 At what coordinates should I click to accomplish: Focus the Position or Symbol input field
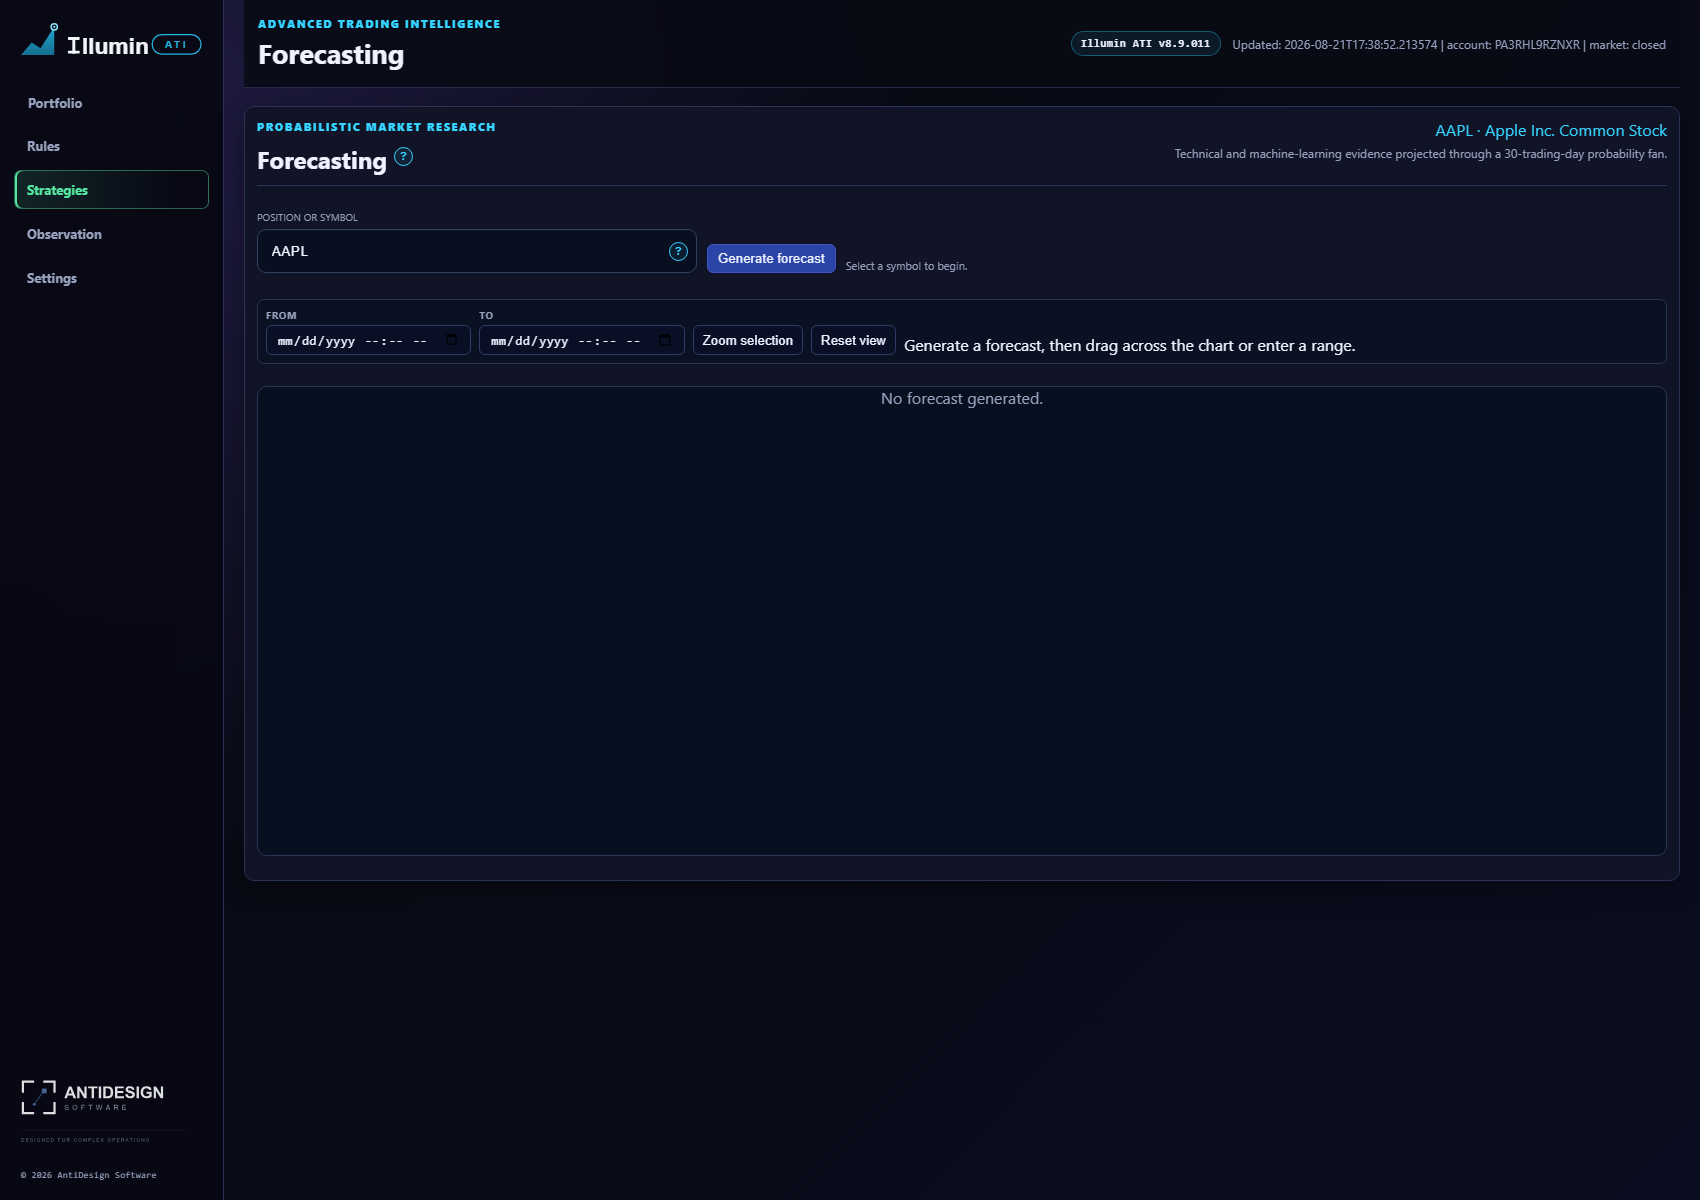tap(477, 251)
